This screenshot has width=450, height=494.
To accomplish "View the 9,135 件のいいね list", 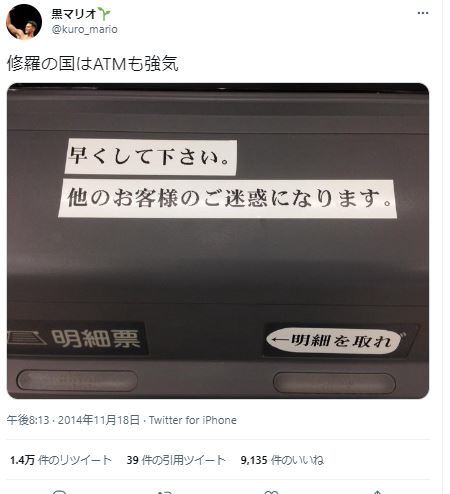I will coord(282,460).
